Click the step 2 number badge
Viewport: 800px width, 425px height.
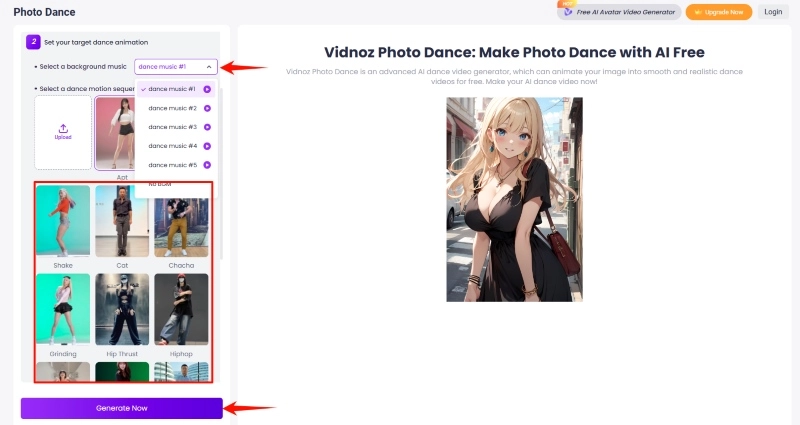point(33,42)
